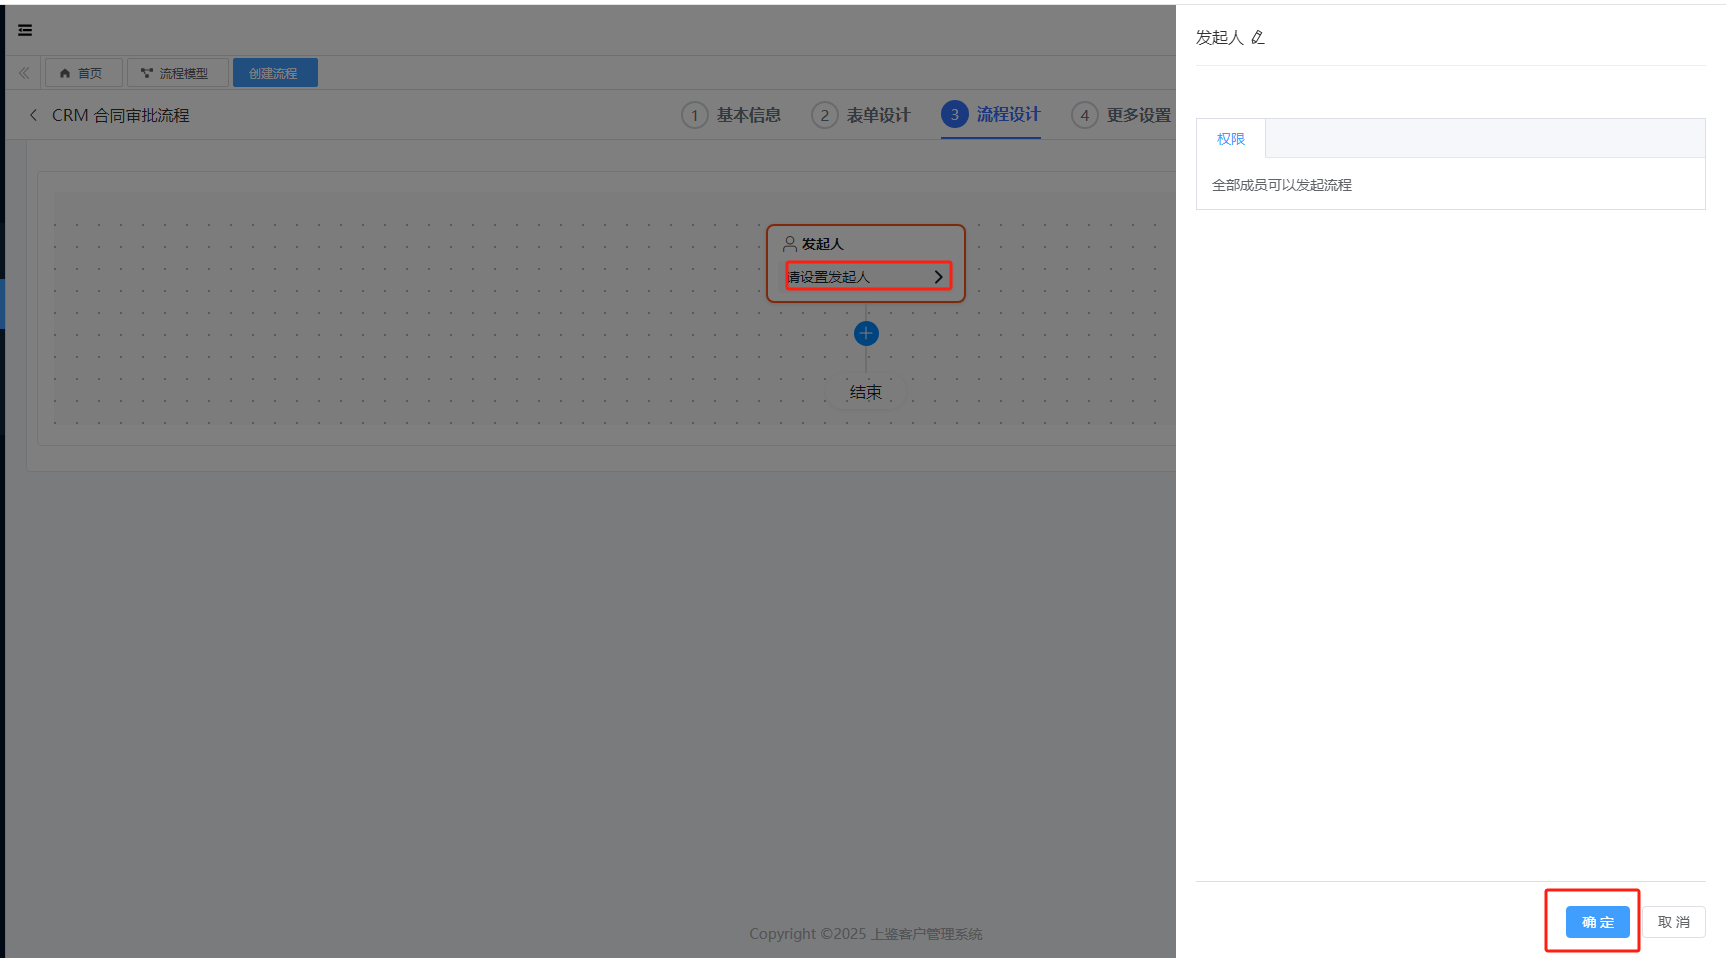Click the double-chevron tab scroll left icon
Screen dimensions: 1726x958
24,73
